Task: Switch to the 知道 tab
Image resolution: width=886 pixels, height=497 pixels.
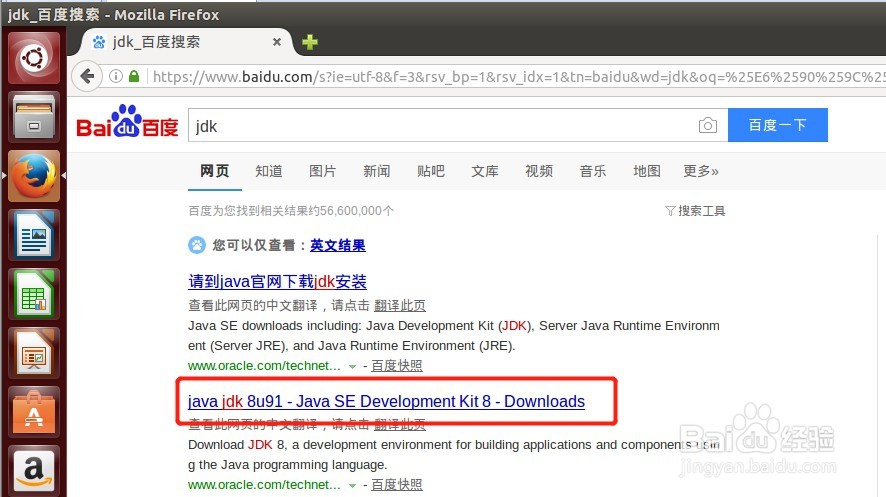Action: coord(268,171)
